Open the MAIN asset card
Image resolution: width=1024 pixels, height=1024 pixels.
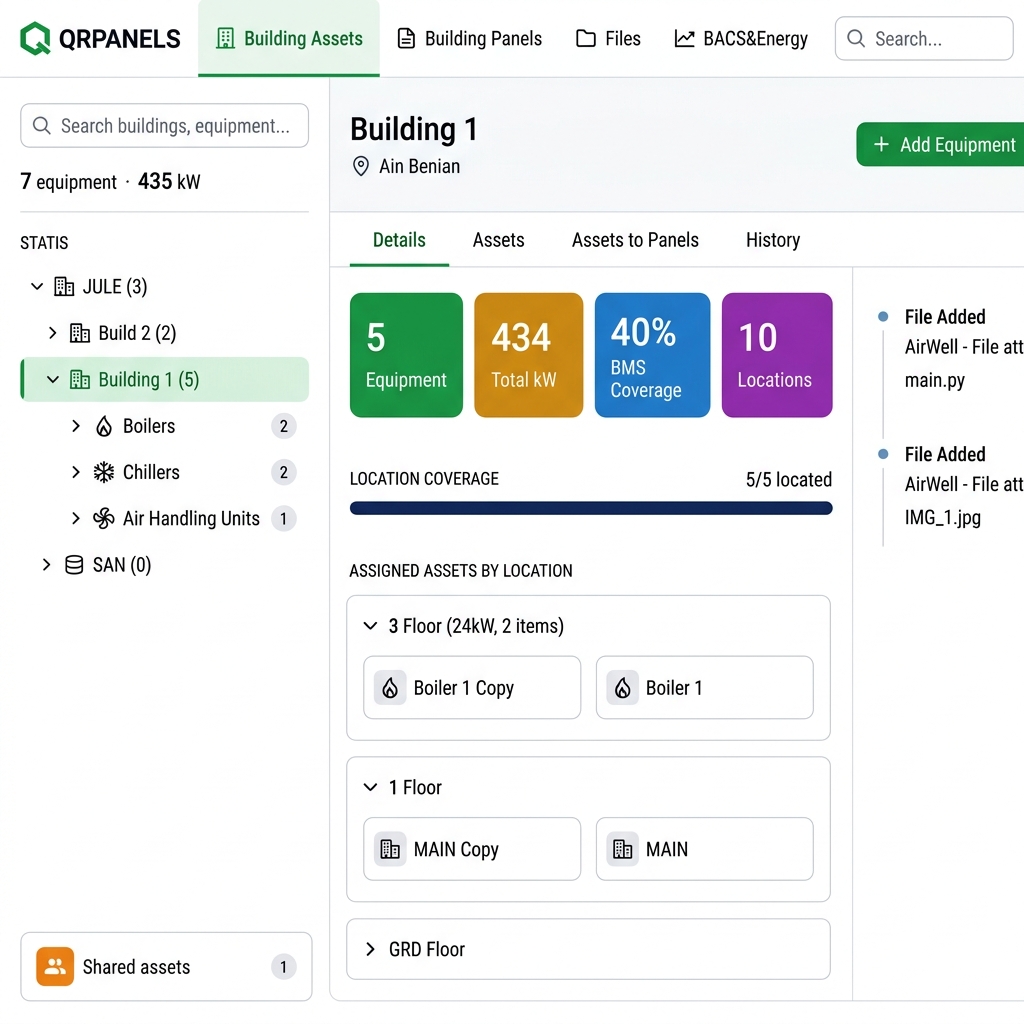(x=705, y=849)
